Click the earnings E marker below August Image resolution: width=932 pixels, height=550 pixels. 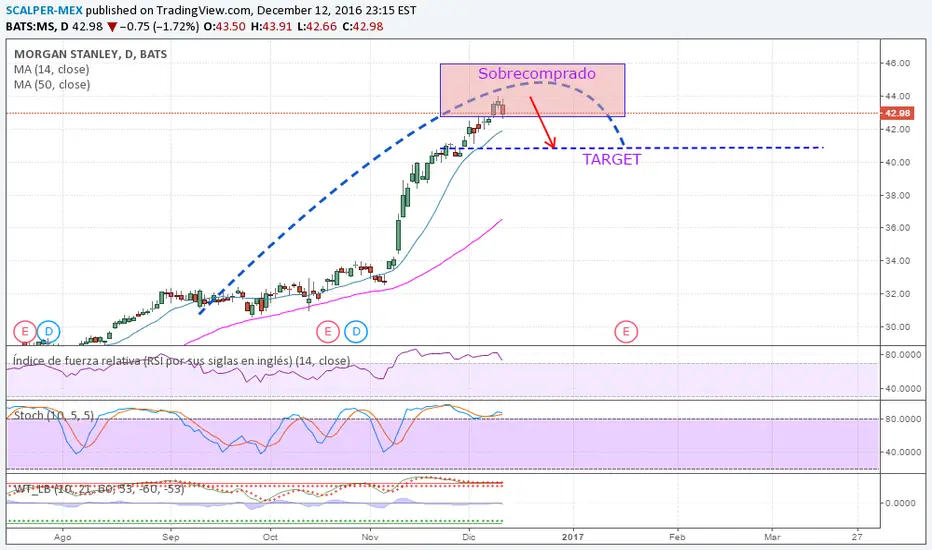click(25, 331)
